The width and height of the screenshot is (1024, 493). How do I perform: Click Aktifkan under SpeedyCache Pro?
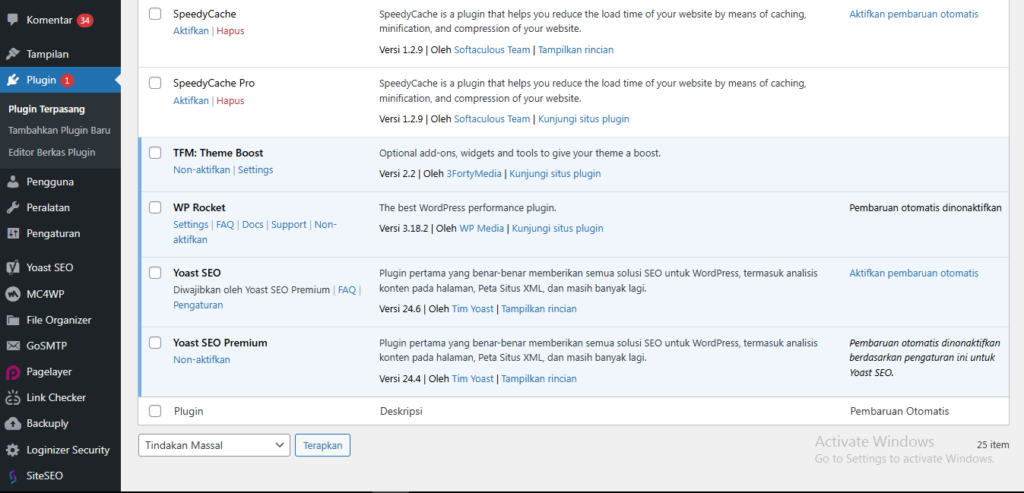tap(191, 101)
